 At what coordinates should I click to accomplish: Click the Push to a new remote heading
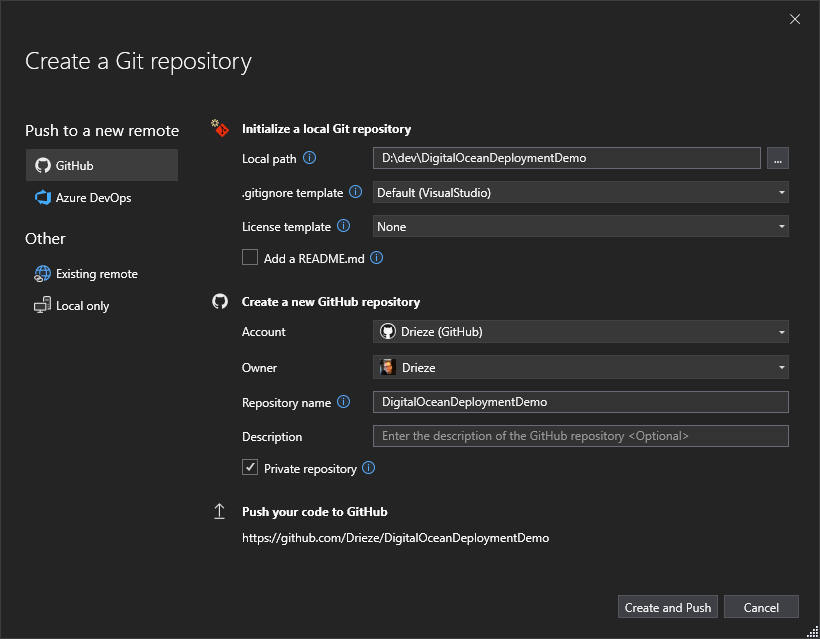tap(102, 130)
